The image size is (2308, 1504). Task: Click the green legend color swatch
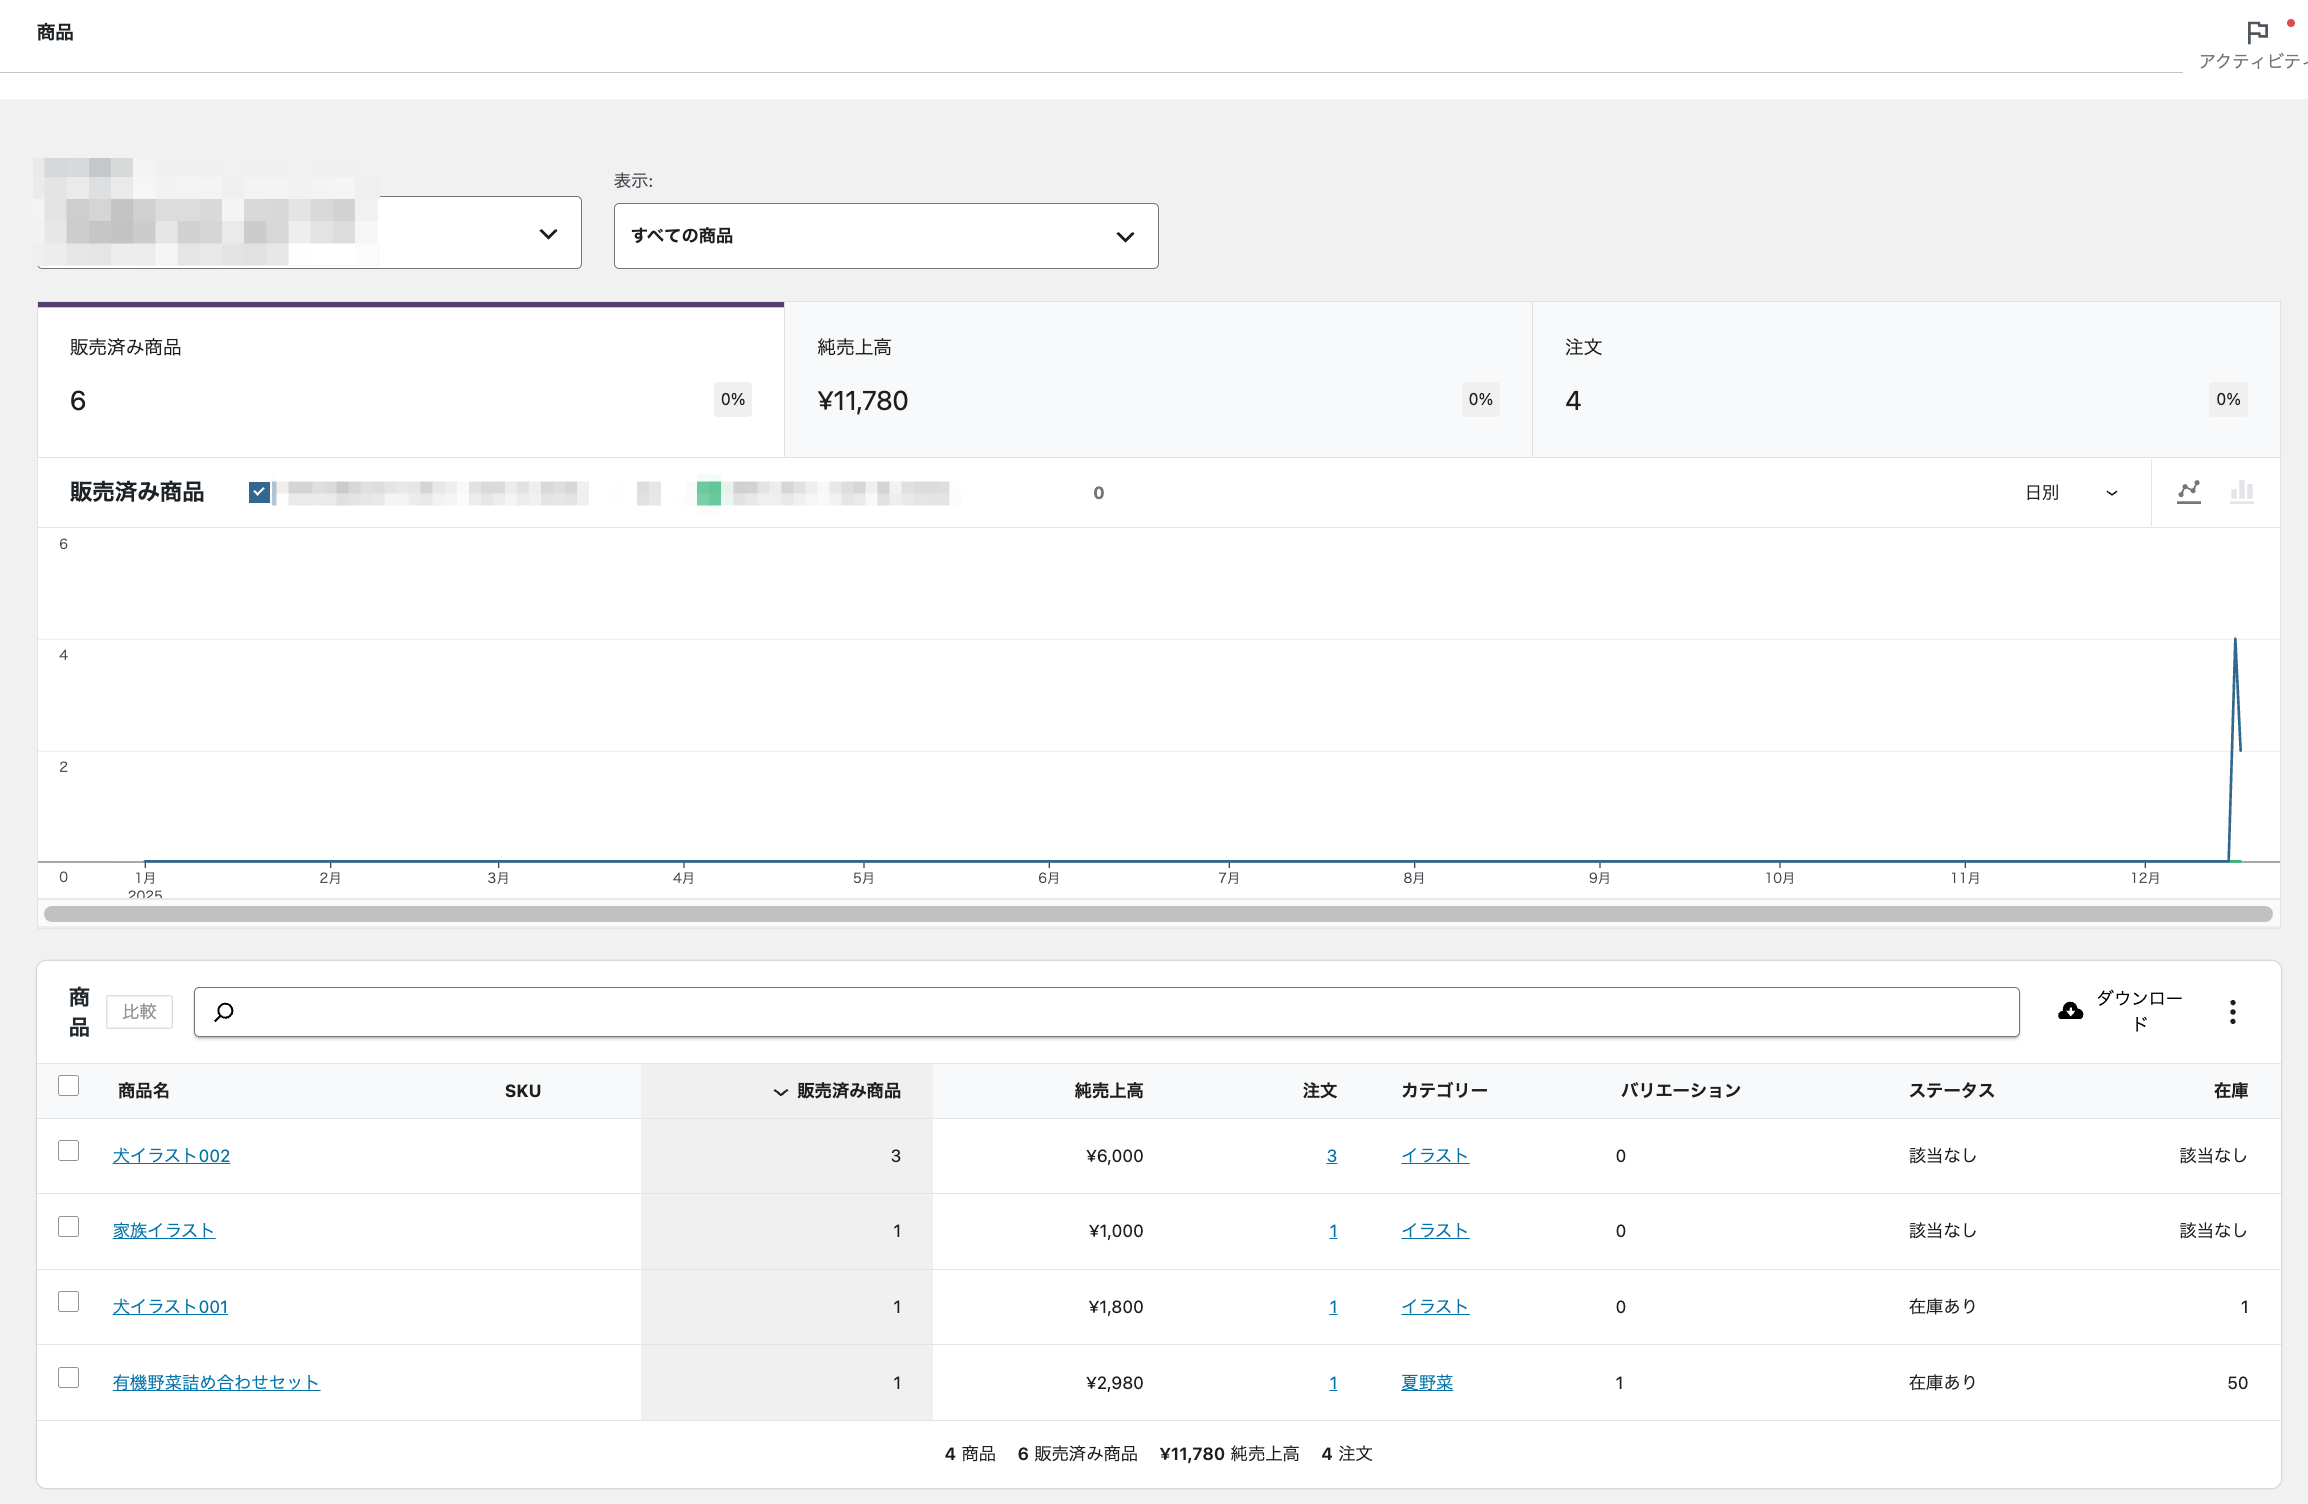click(708, 492)
